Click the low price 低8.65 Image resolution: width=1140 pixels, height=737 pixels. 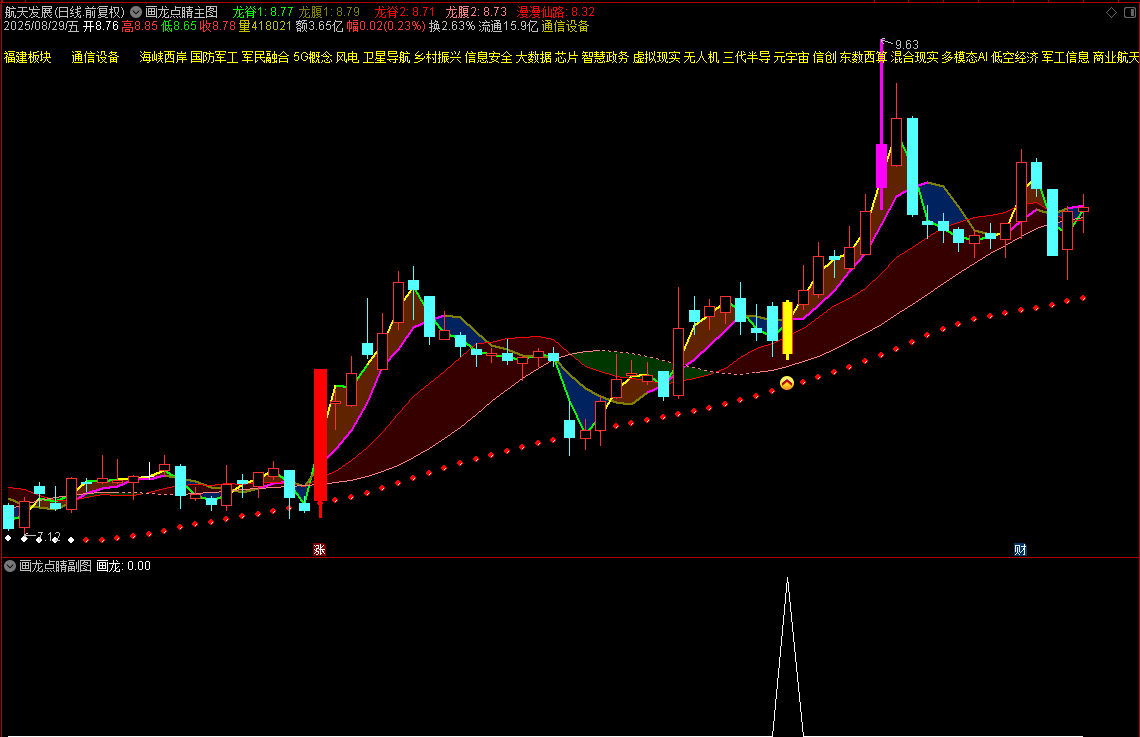(179, 26)
